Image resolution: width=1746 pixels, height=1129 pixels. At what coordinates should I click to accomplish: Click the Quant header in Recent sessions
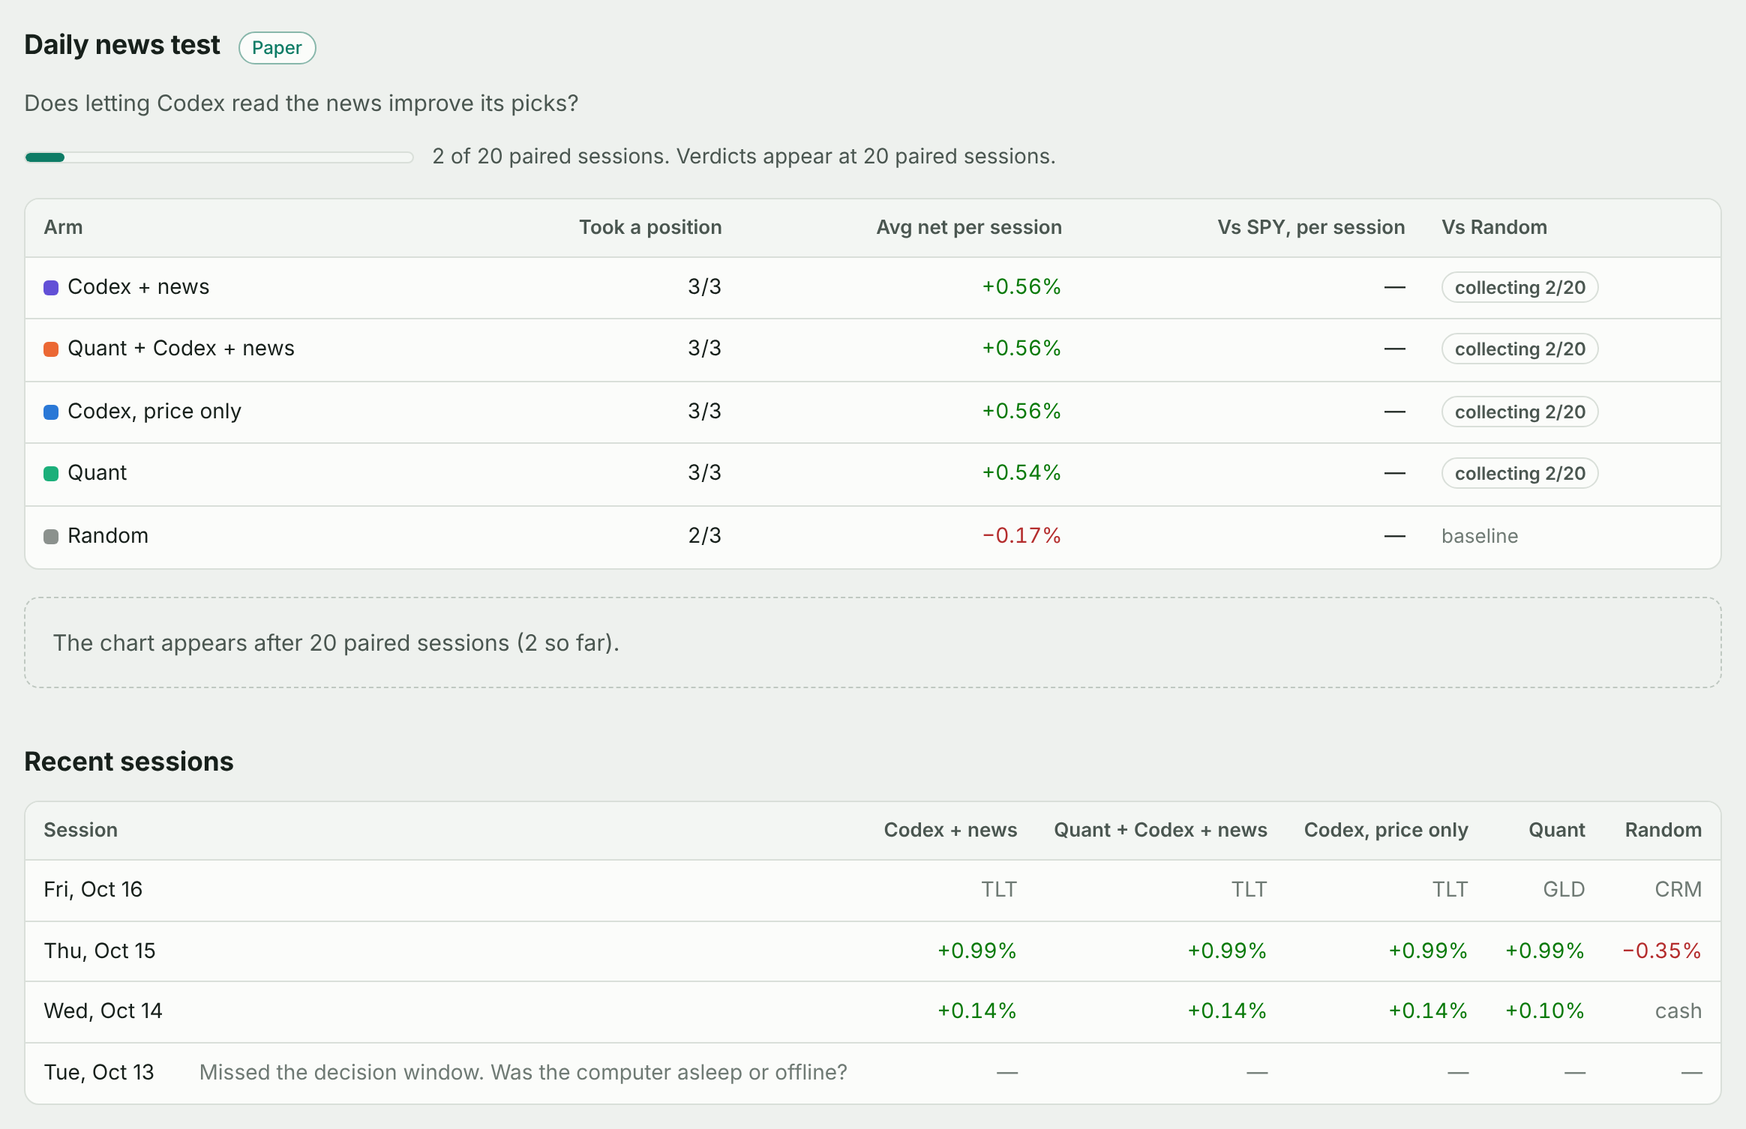coord(1557,830)
